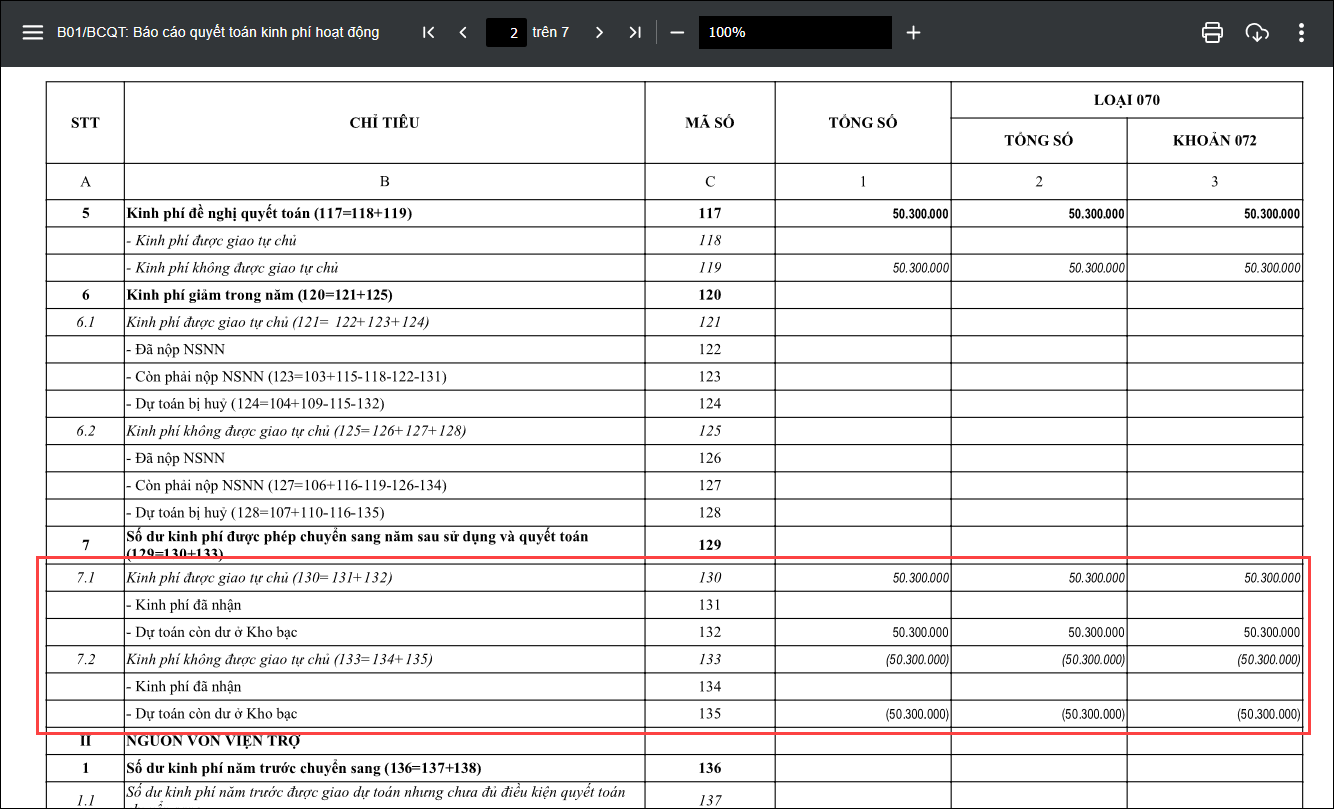Zoom in with the plus button
The width and height of the screenshot is (1334, 809).
913,32
